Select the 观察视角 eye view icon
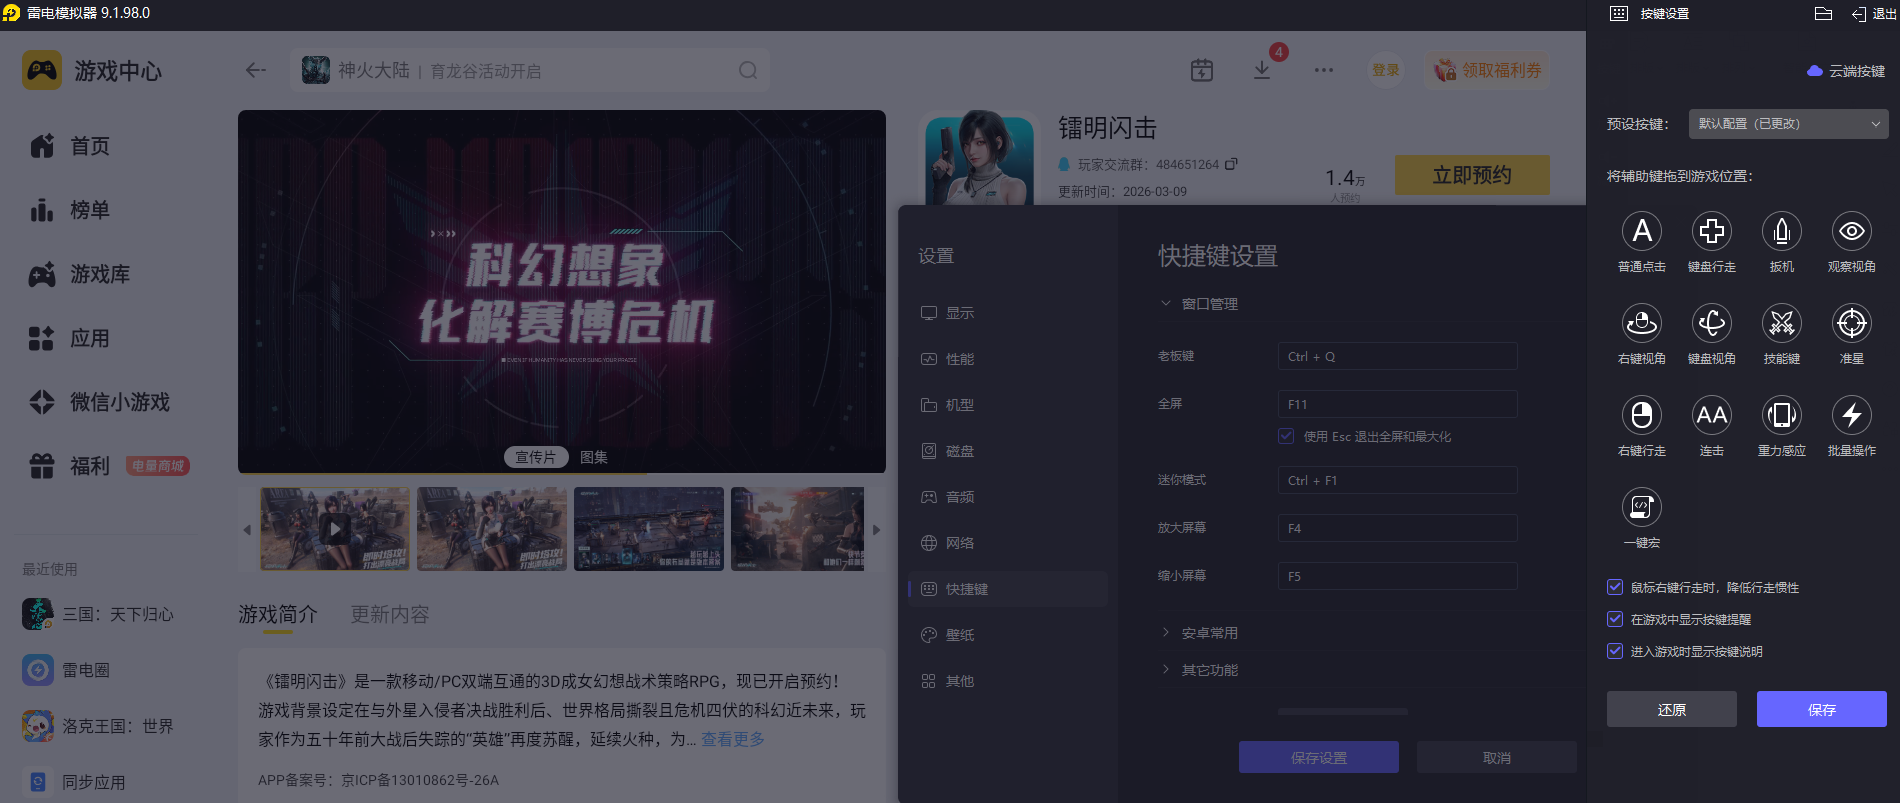The image size is (1900, 803). 1851,231
